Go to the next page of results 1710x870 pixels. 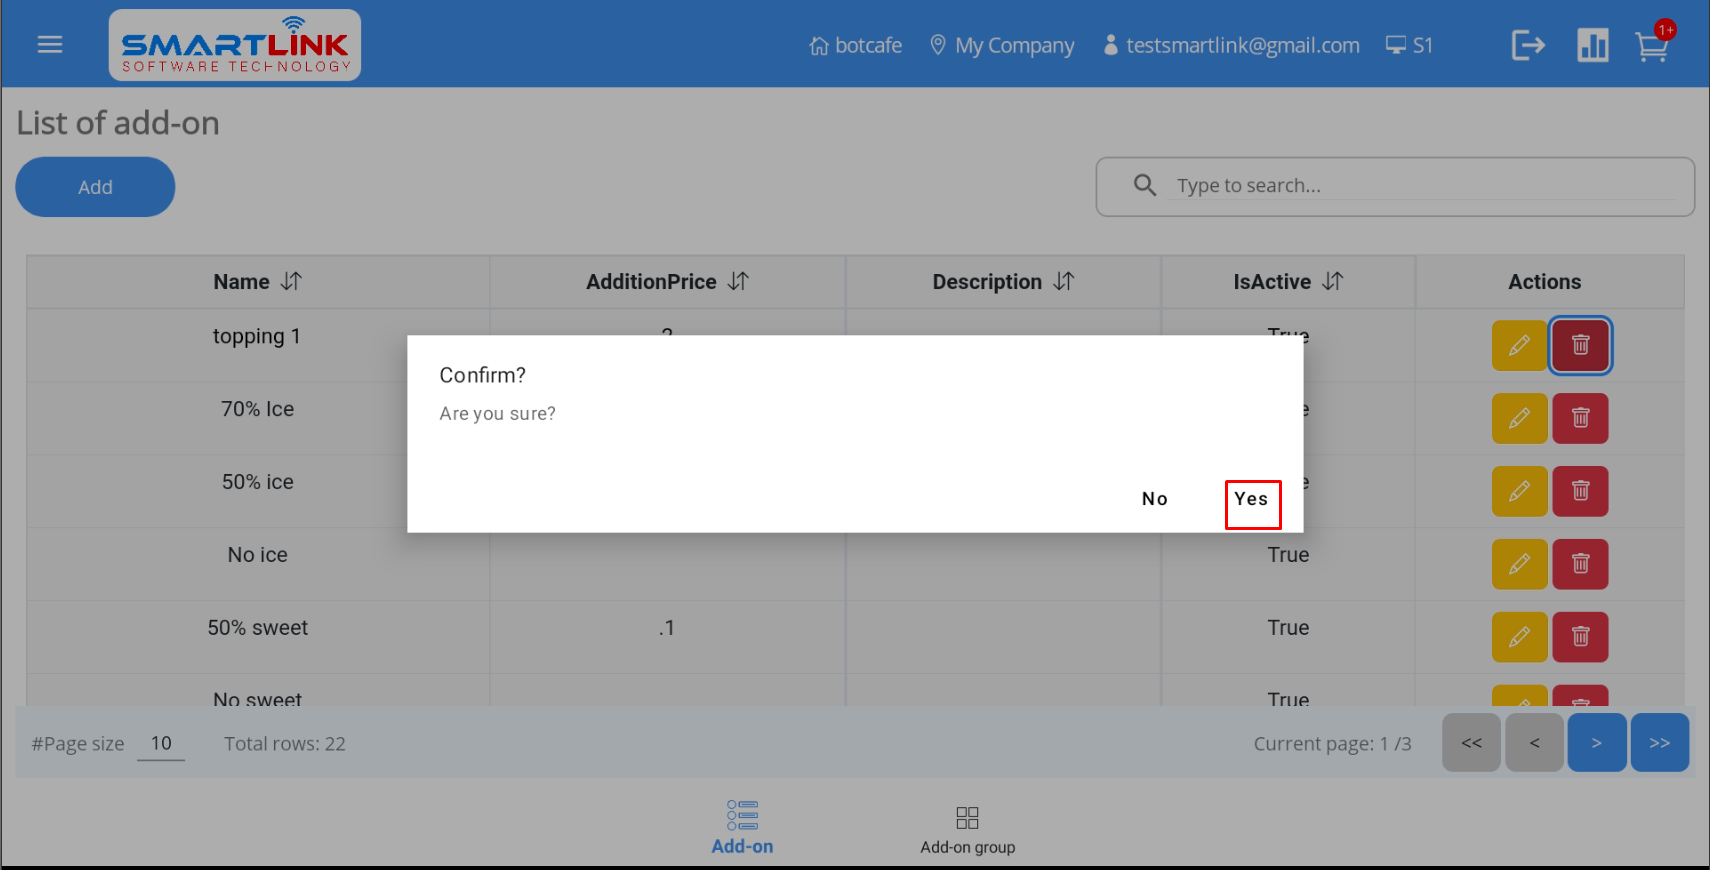1596,743
